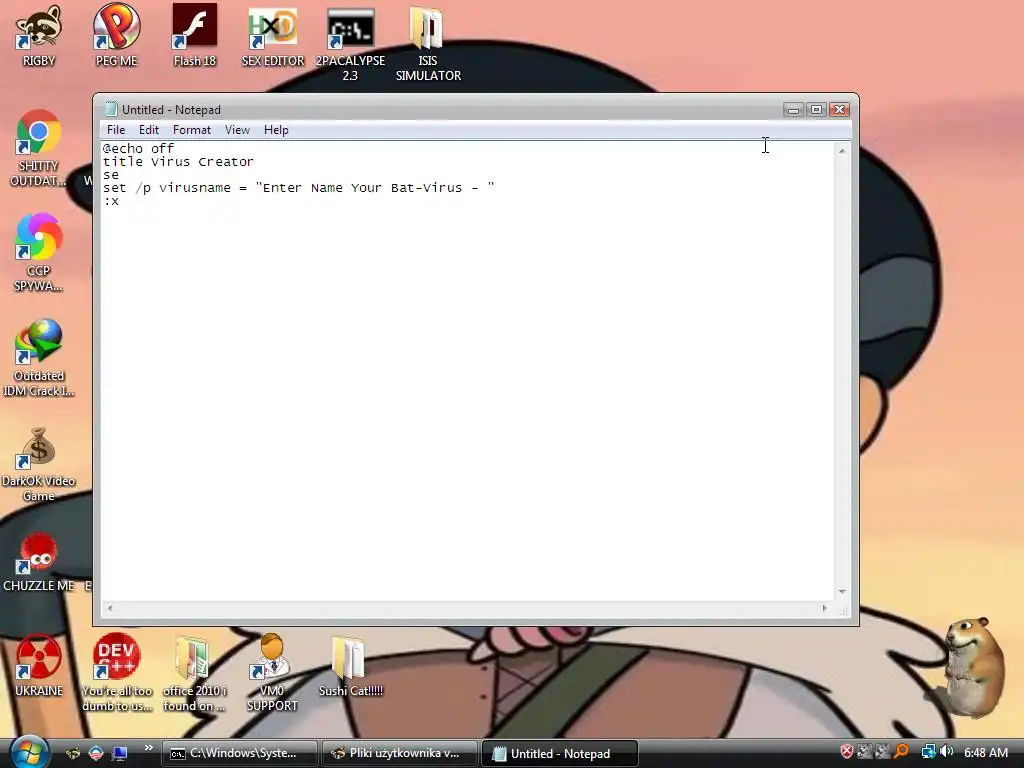Click Notepad vertical scrollbar up arrow
This screenshot has width=1024, height=768.
[x=842, y=150]
